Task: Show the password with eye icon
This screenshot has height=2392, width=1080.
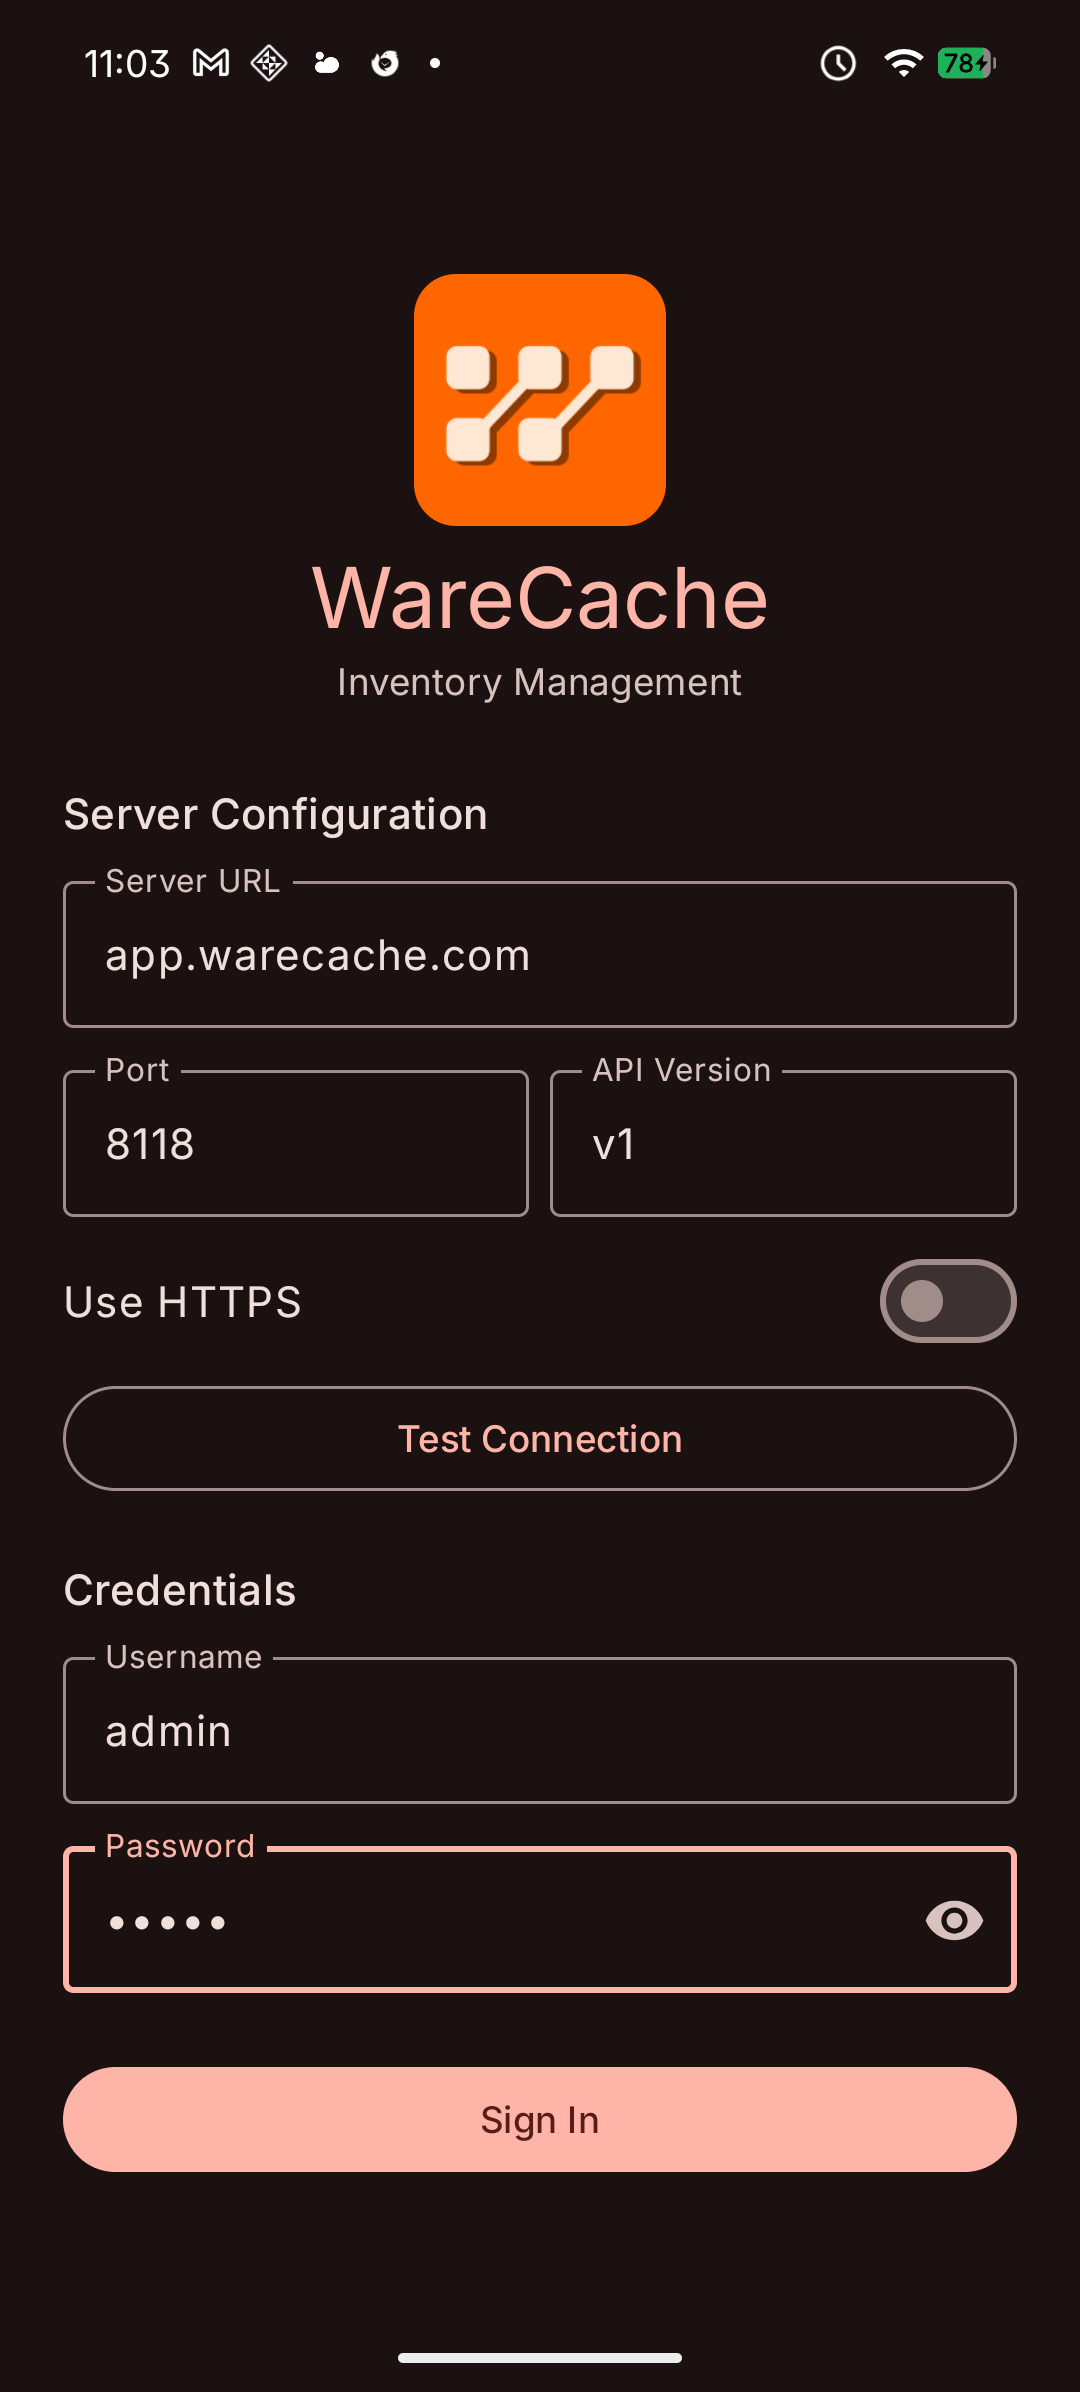Action: (x=954, y=1920)
